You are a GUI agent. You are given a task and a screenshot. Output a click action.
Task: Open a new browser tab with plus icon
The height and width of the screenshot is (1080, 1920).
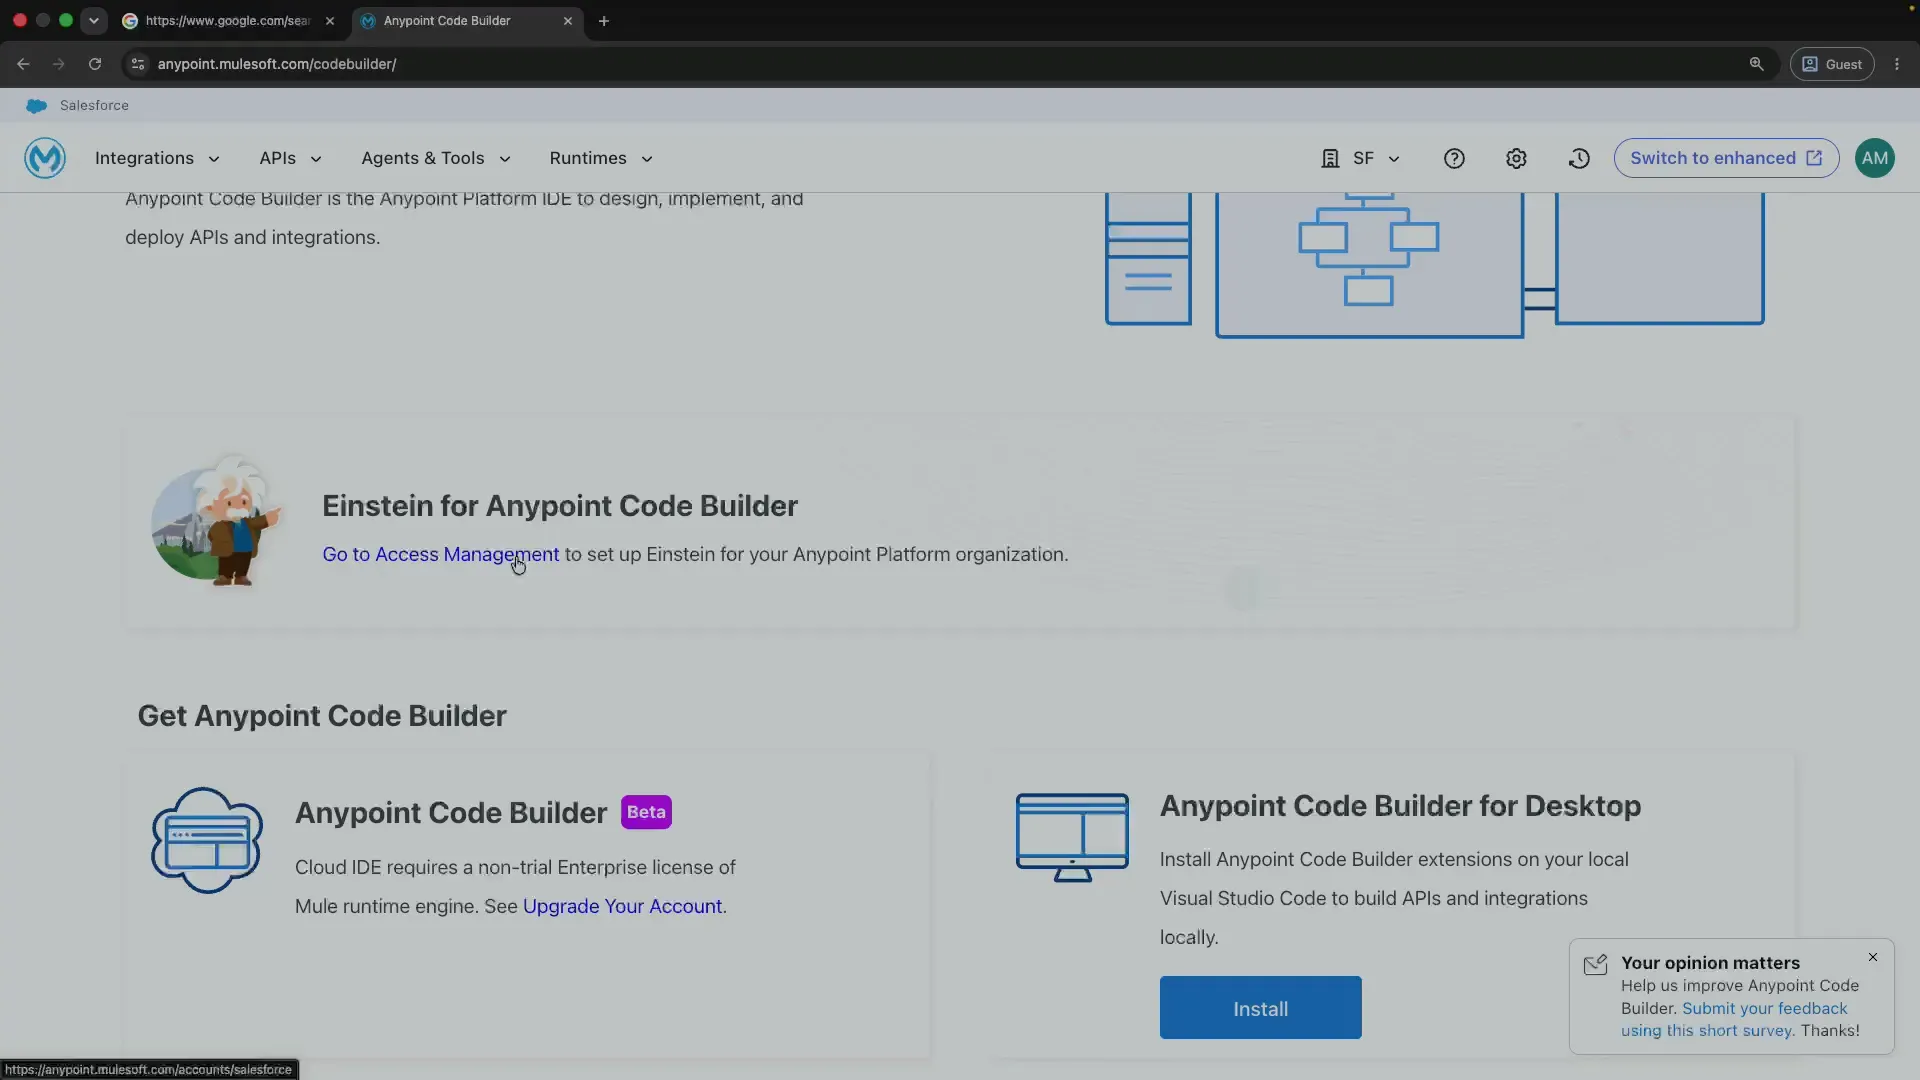coord(604,21)
